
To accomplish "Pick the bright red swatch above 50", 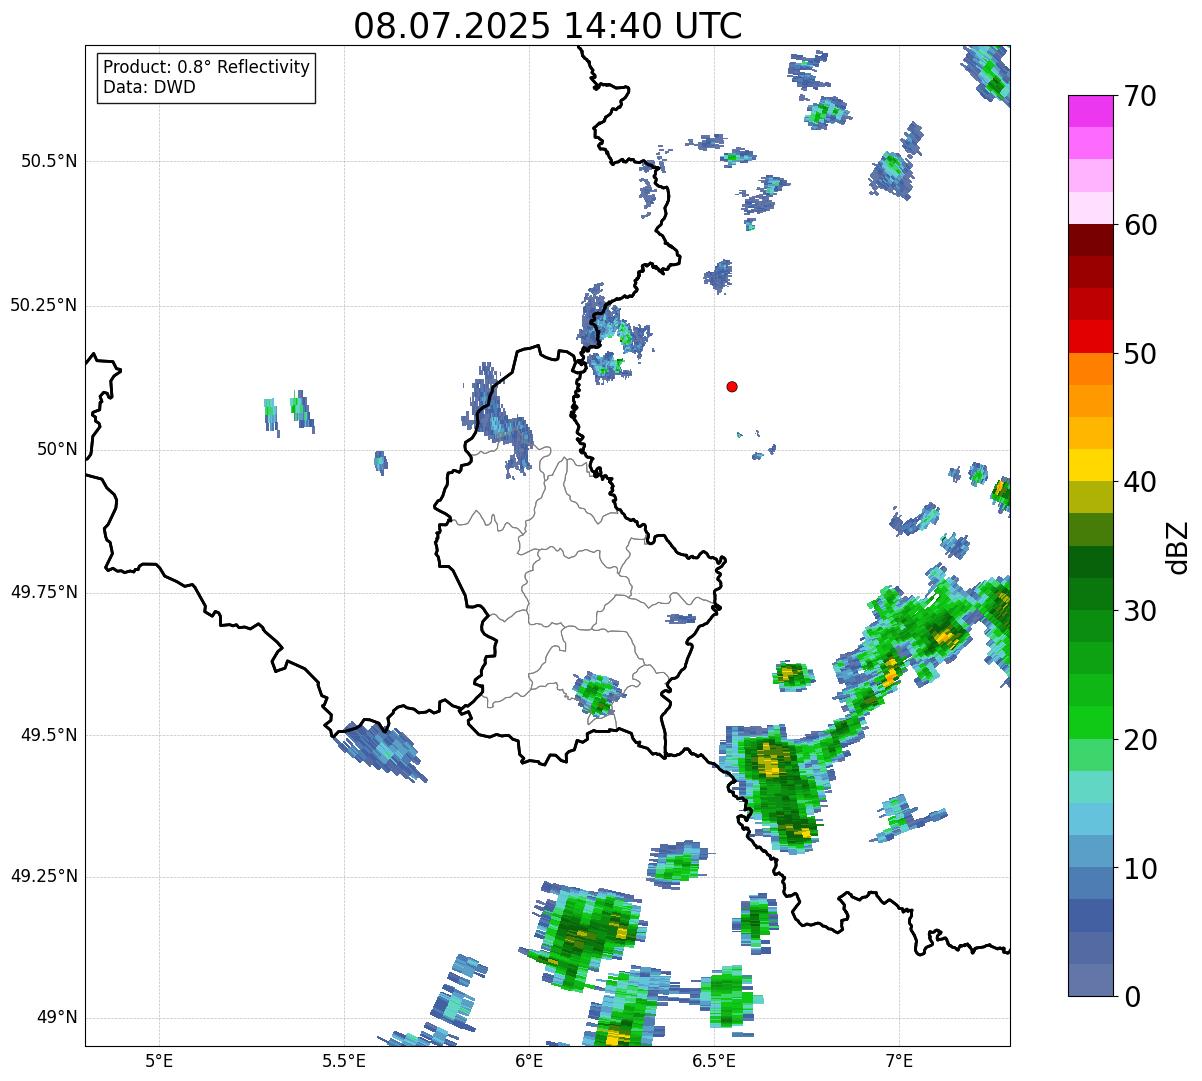I will 1091,336.
